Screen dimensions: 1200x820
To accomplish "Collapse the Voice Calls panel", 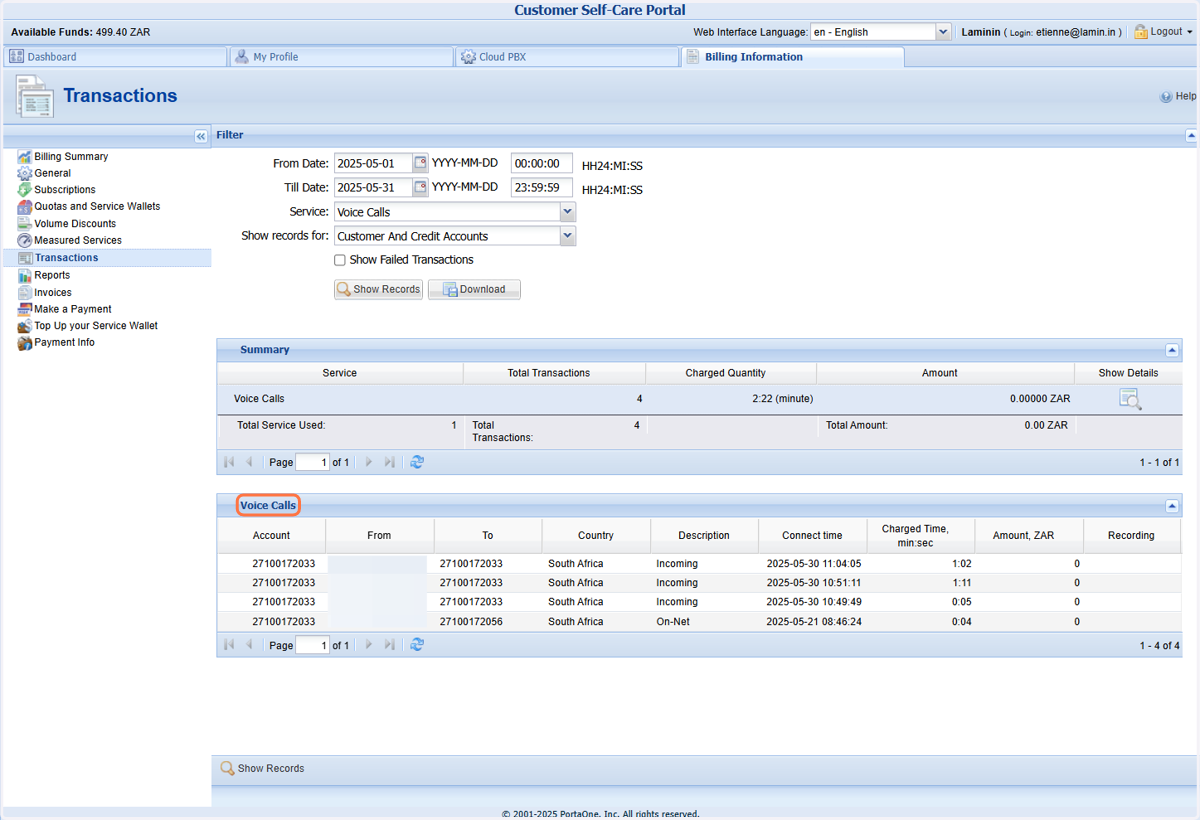I will 1172,507.
